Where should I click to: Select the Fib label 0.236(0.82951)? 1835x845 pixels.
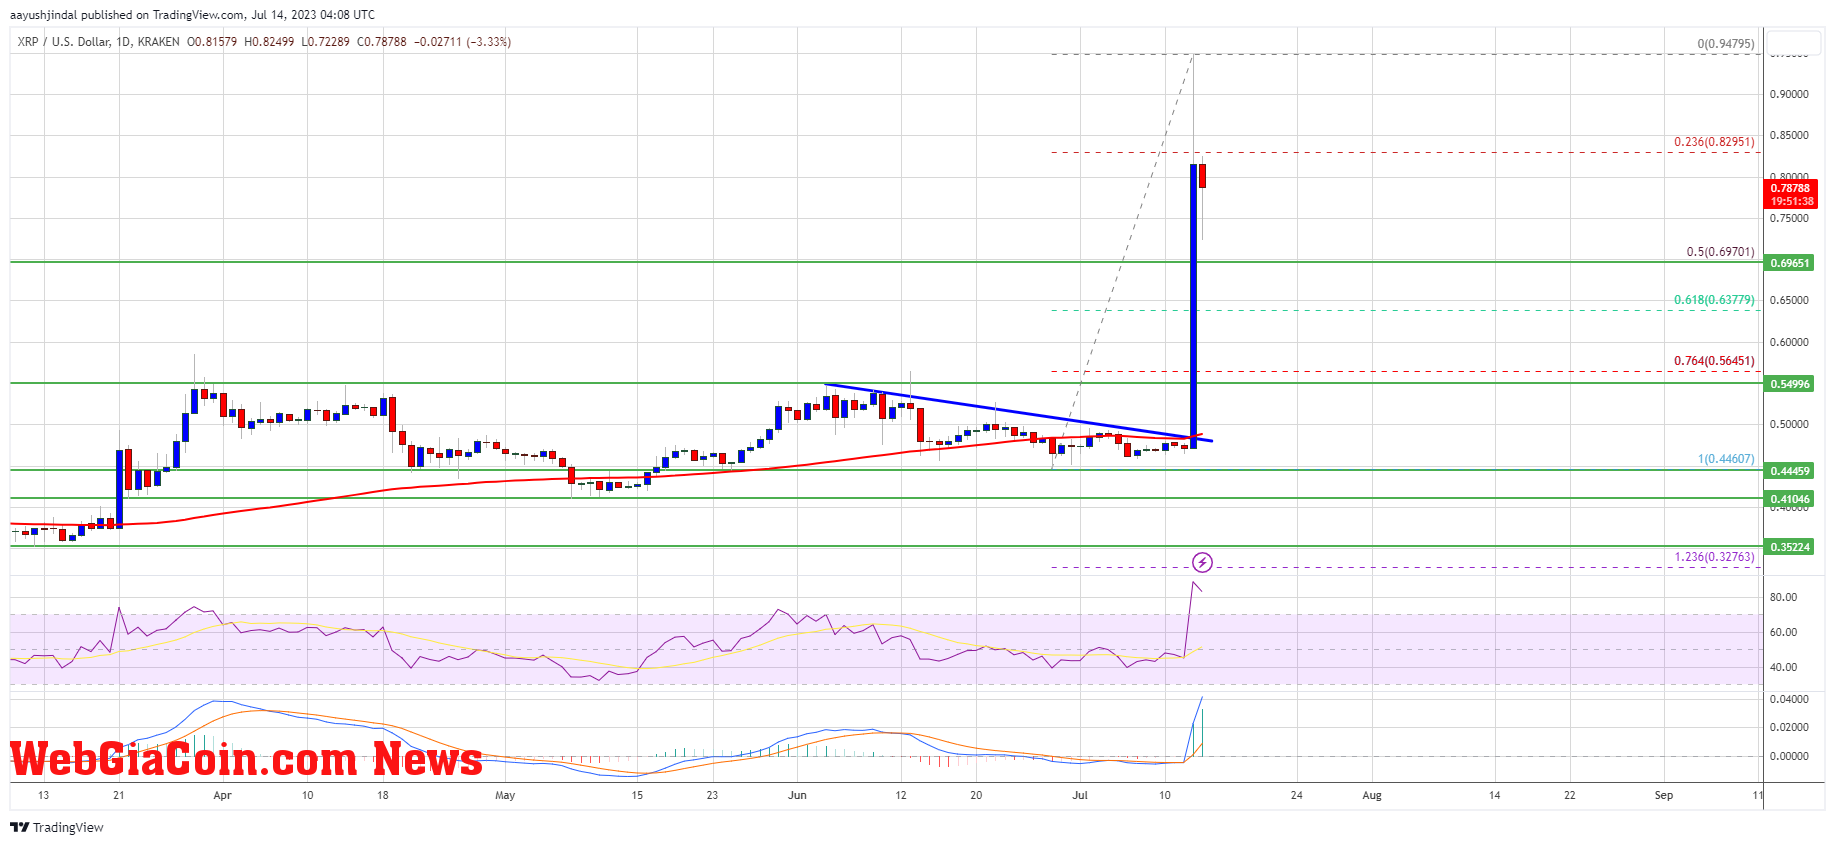pyautogui.click(x=1714, y=142)
